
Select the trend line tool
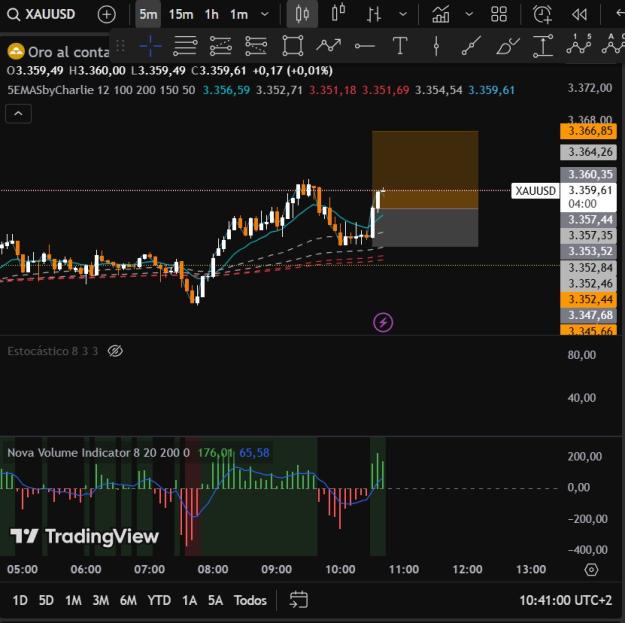coord(472,46)
